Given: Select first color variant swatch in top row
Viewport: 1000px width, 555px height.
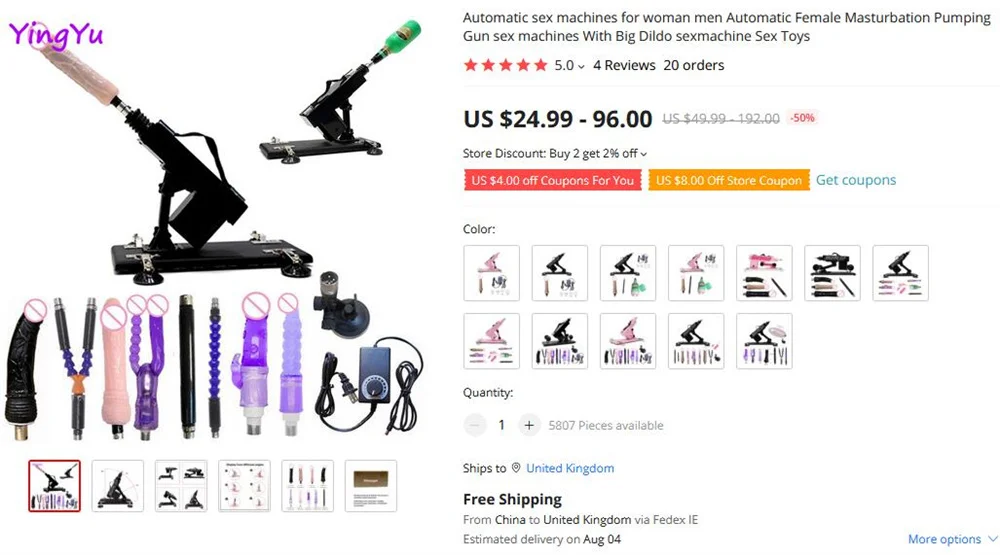Looking at the screenshot, I should [491, 273].
